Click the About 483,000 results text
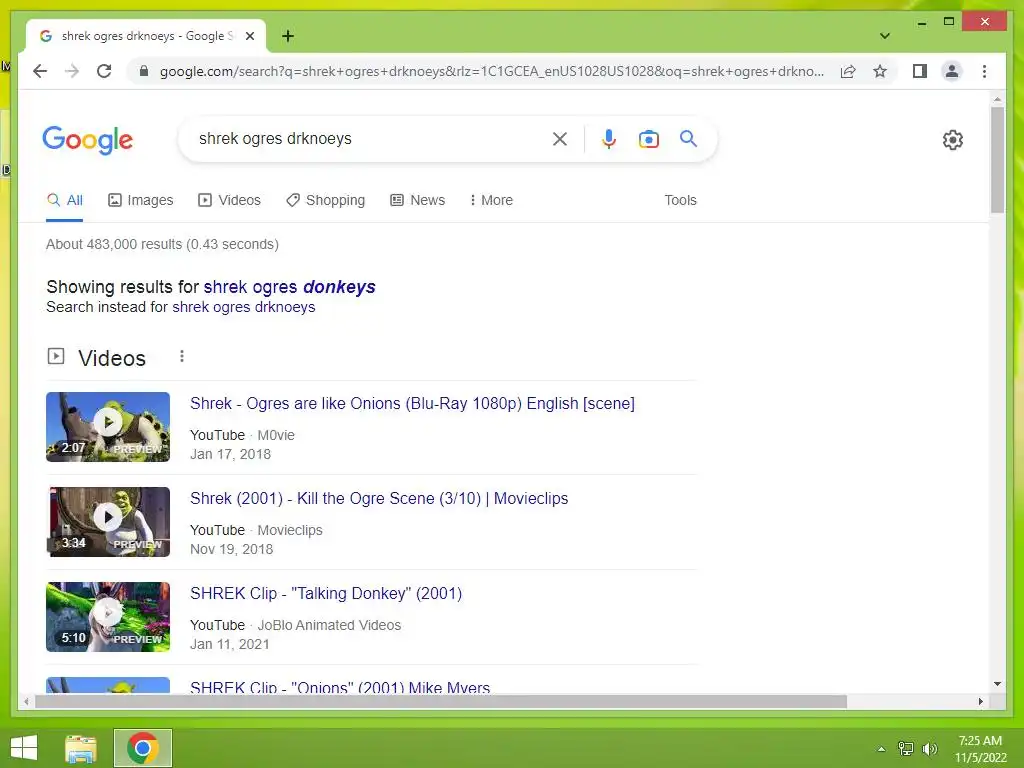The width and height of the screenshot is (1024, 768). click(162, 244)
